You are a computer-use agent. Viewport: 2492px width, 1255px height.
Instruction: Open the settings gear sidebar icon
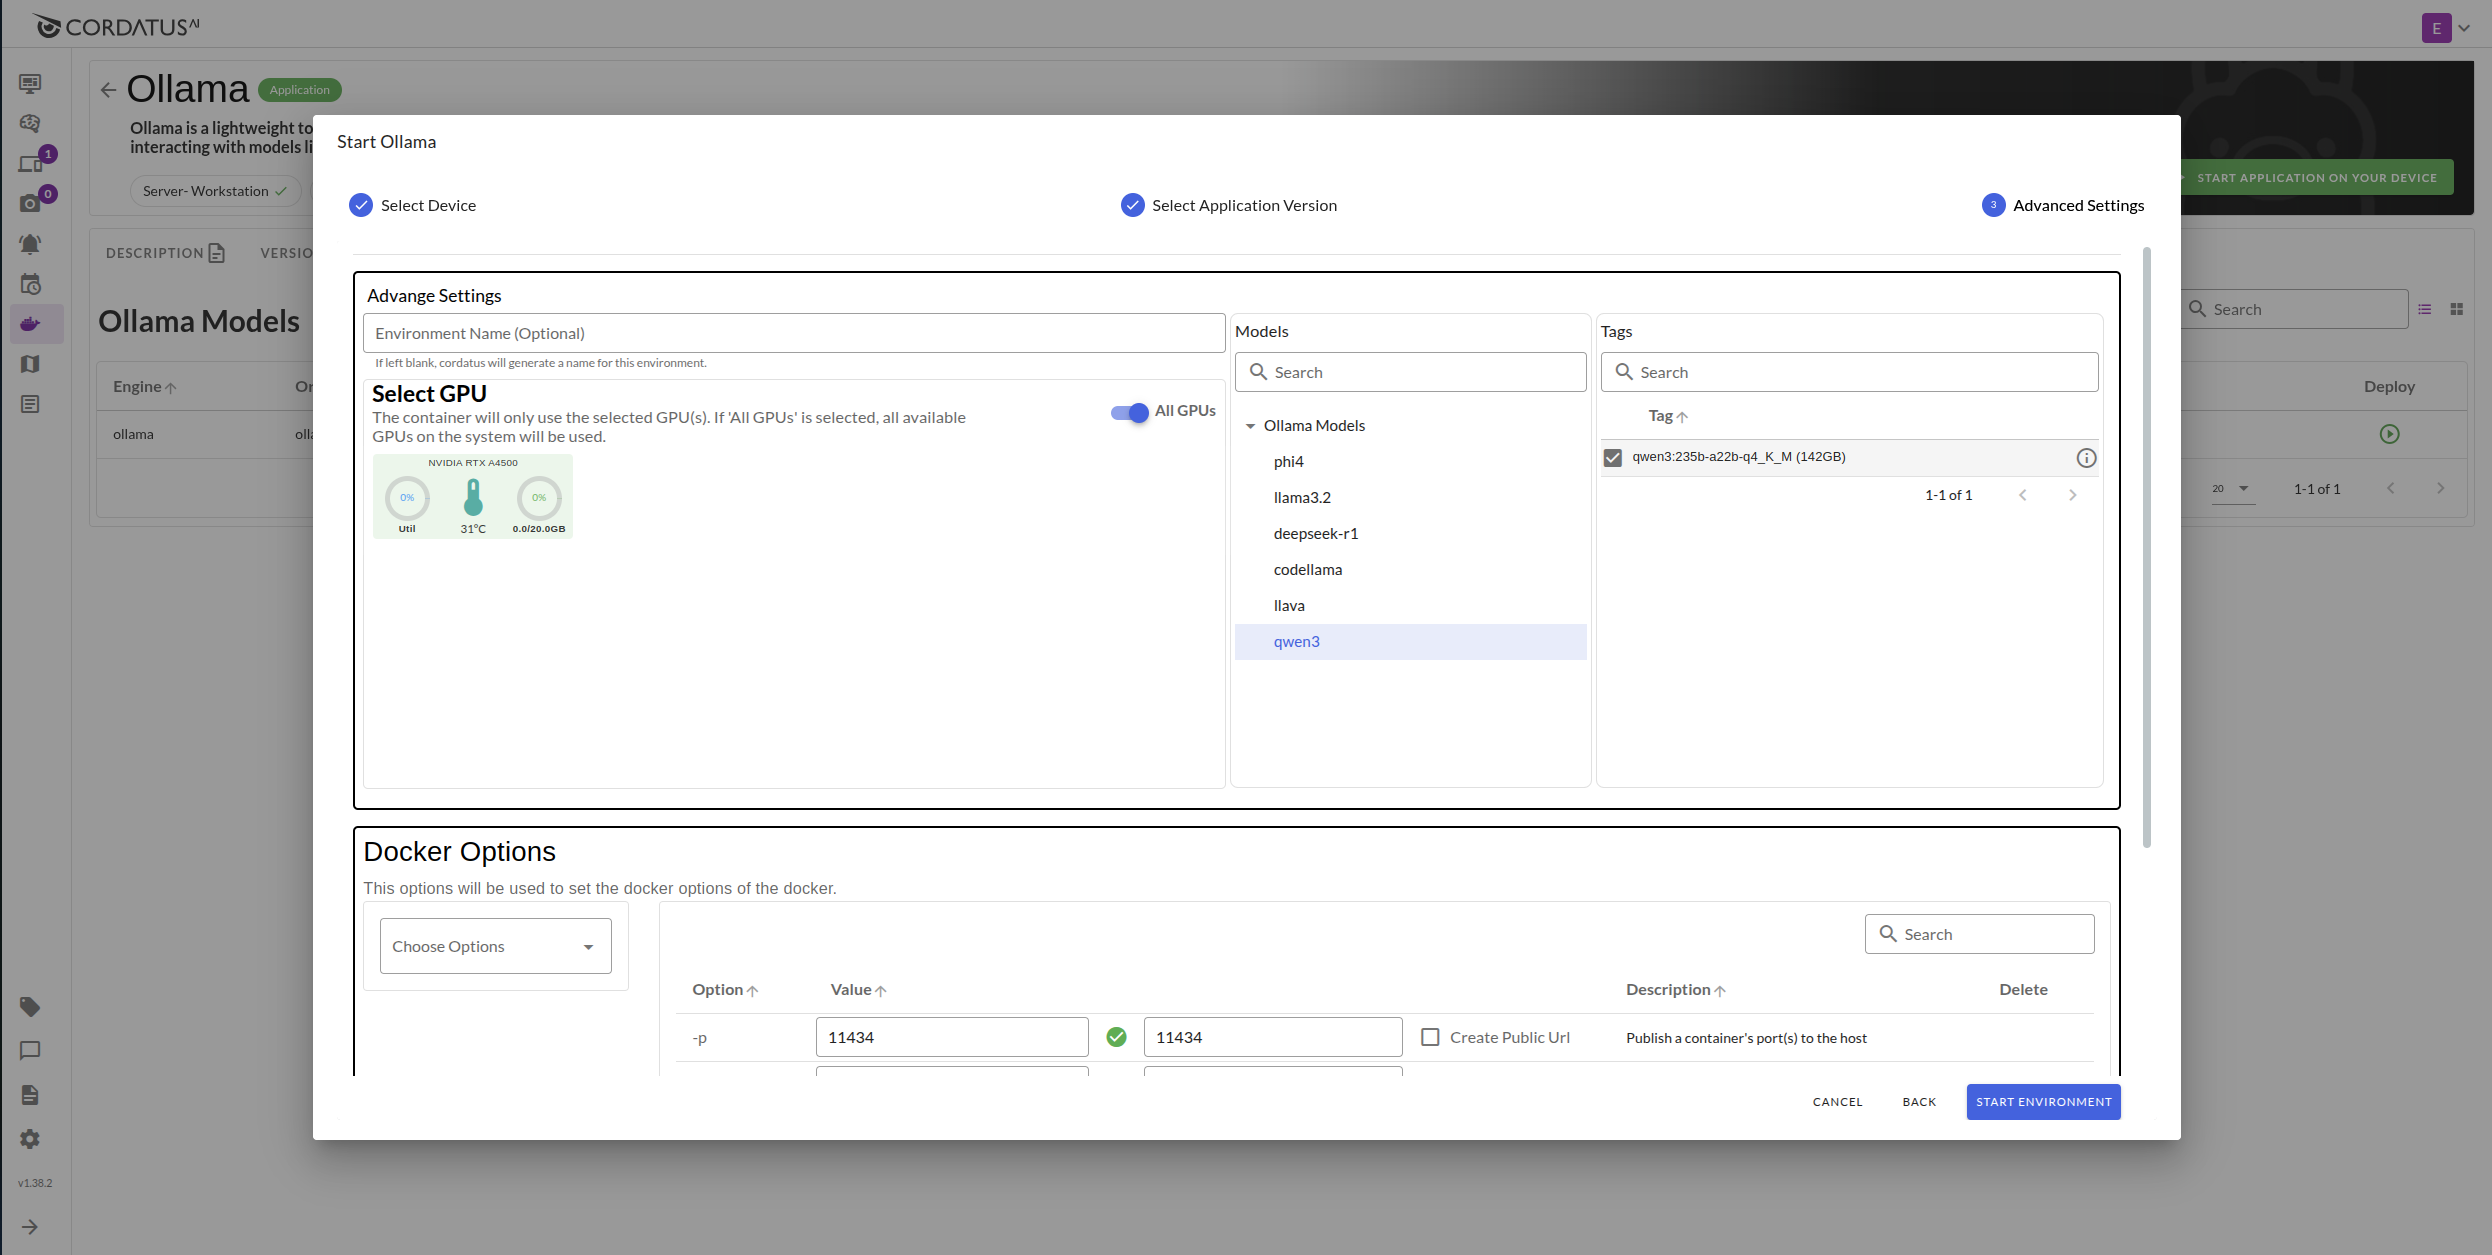(30, 1139)
